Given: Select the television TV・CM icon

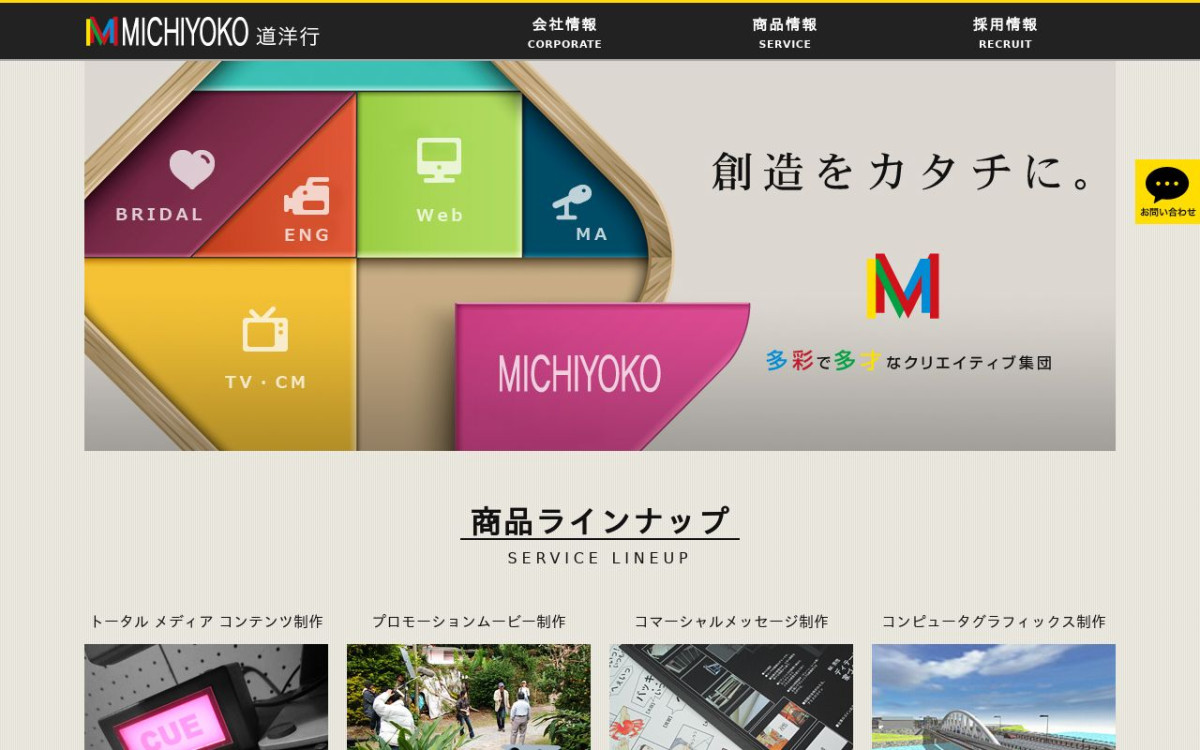Looking at the screenshot, I should (265, 330).
